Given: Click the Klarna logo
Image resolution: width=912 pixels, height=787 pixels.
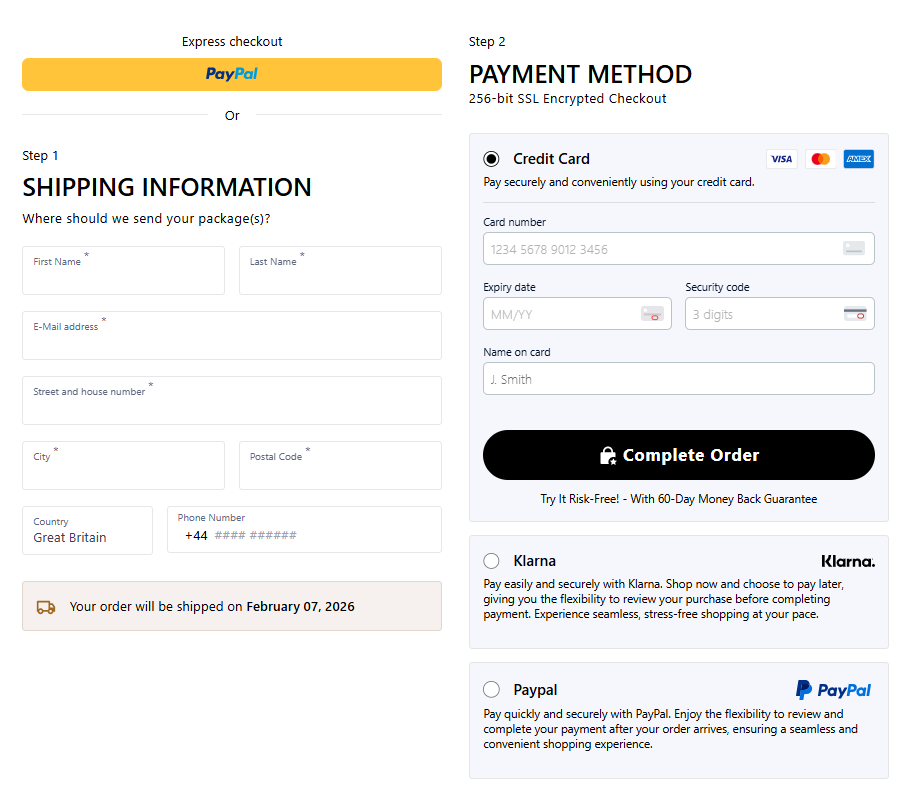Looking at the screenshot, I should point(847,561).
